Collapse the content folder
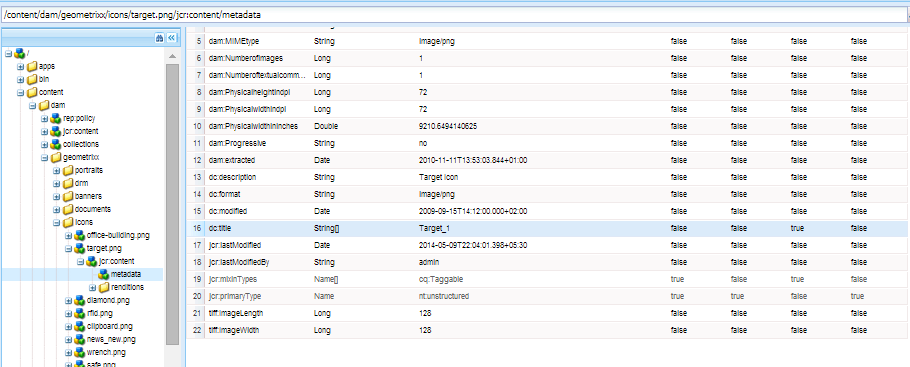This screenshot has width=910, height=367. [x=20, y=92]
